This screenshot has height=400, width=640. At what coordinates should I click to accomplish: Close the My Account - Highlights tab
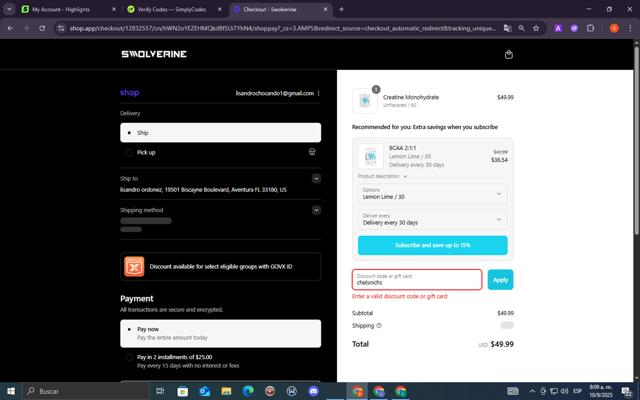click(114, 9)
